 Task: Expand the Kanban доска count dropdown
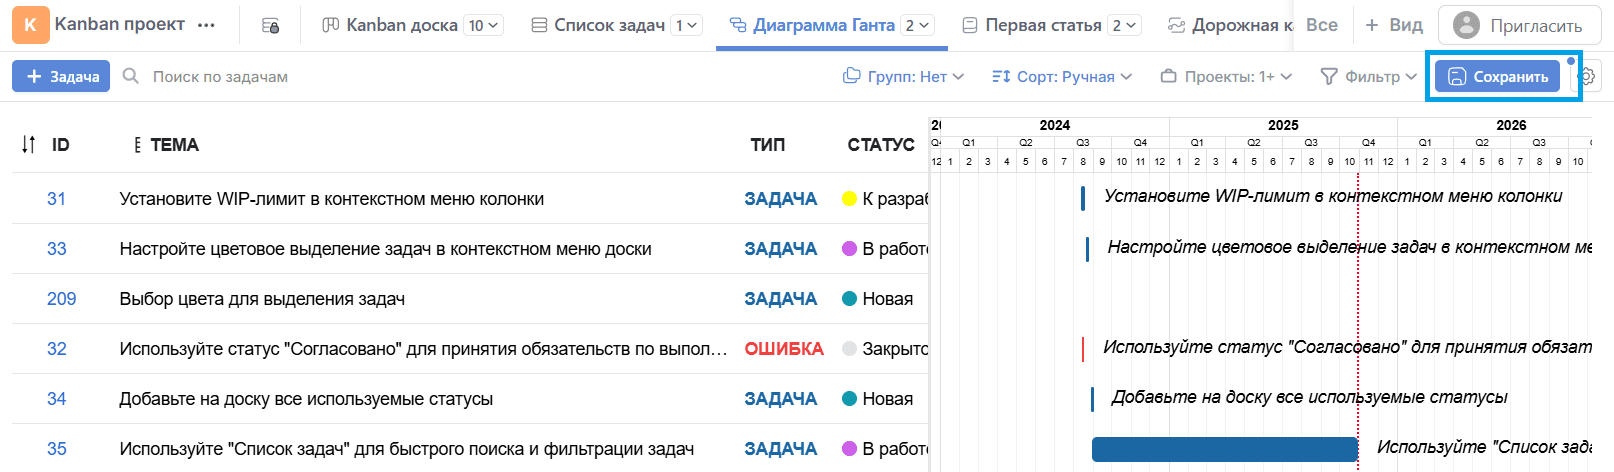[484, 25]
